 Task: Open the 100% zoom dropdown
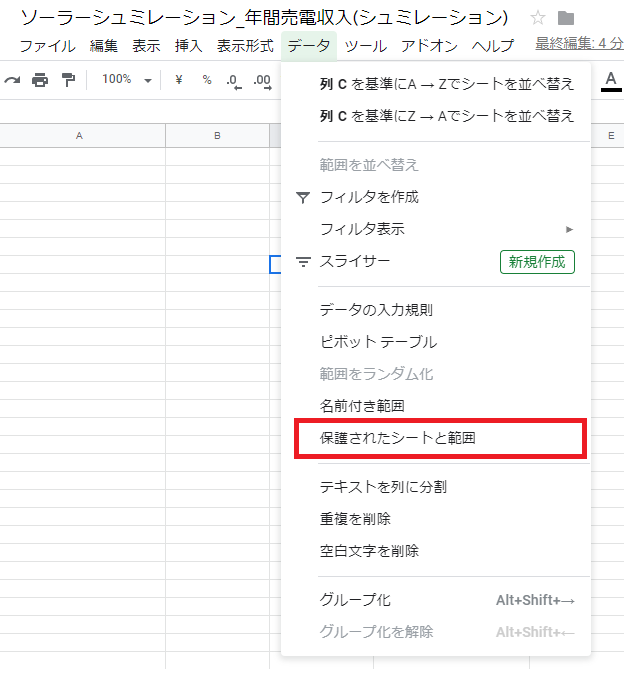click(x=127, y=80)
